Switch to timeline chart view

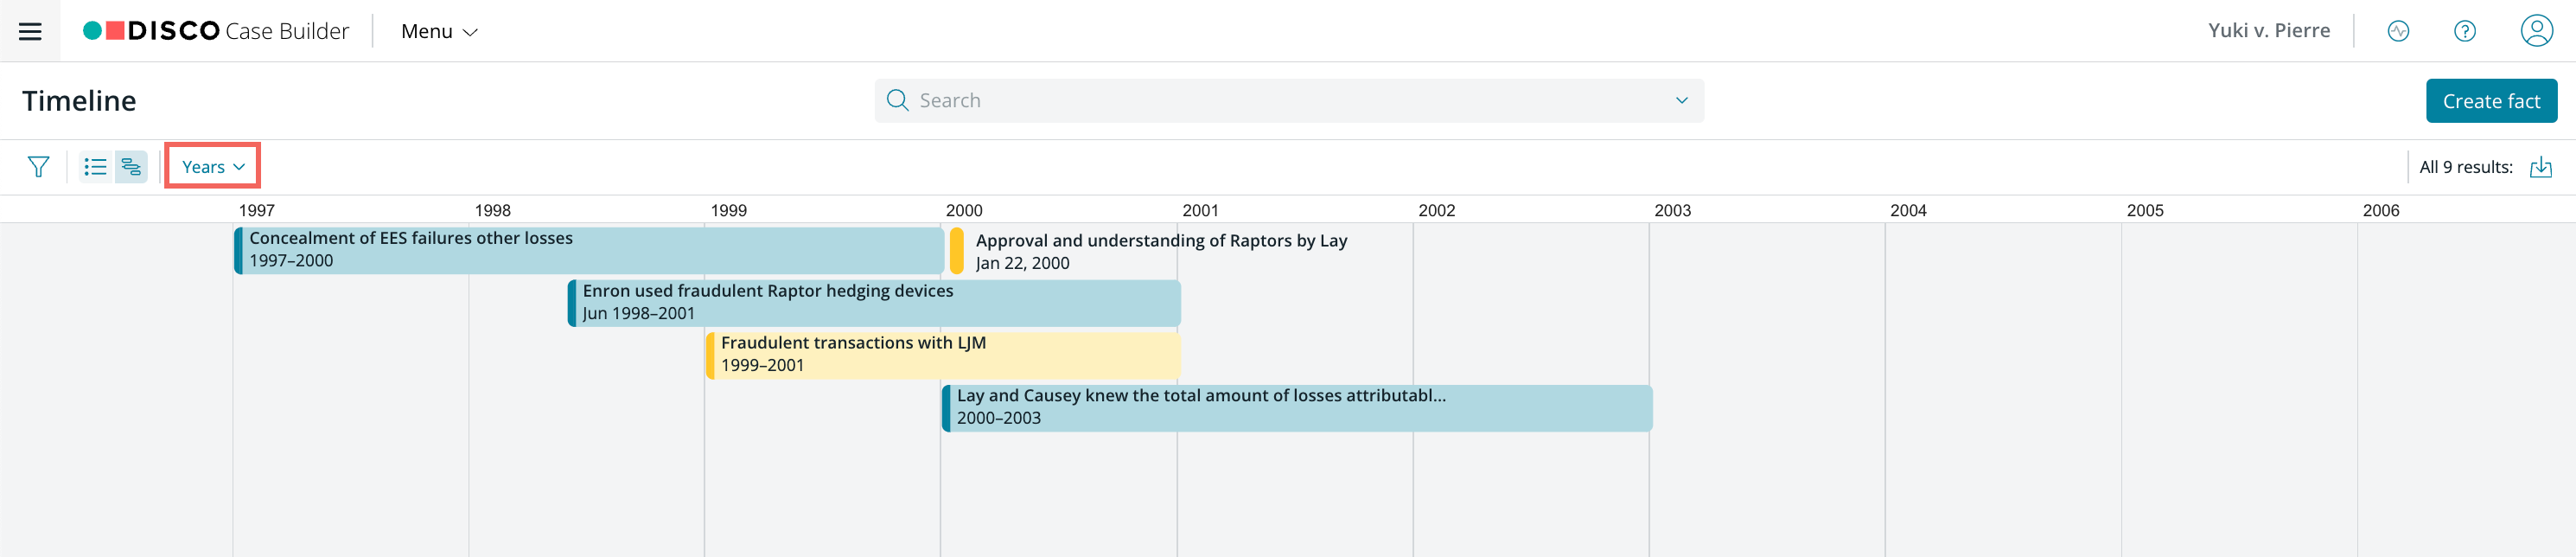point(131,167)
